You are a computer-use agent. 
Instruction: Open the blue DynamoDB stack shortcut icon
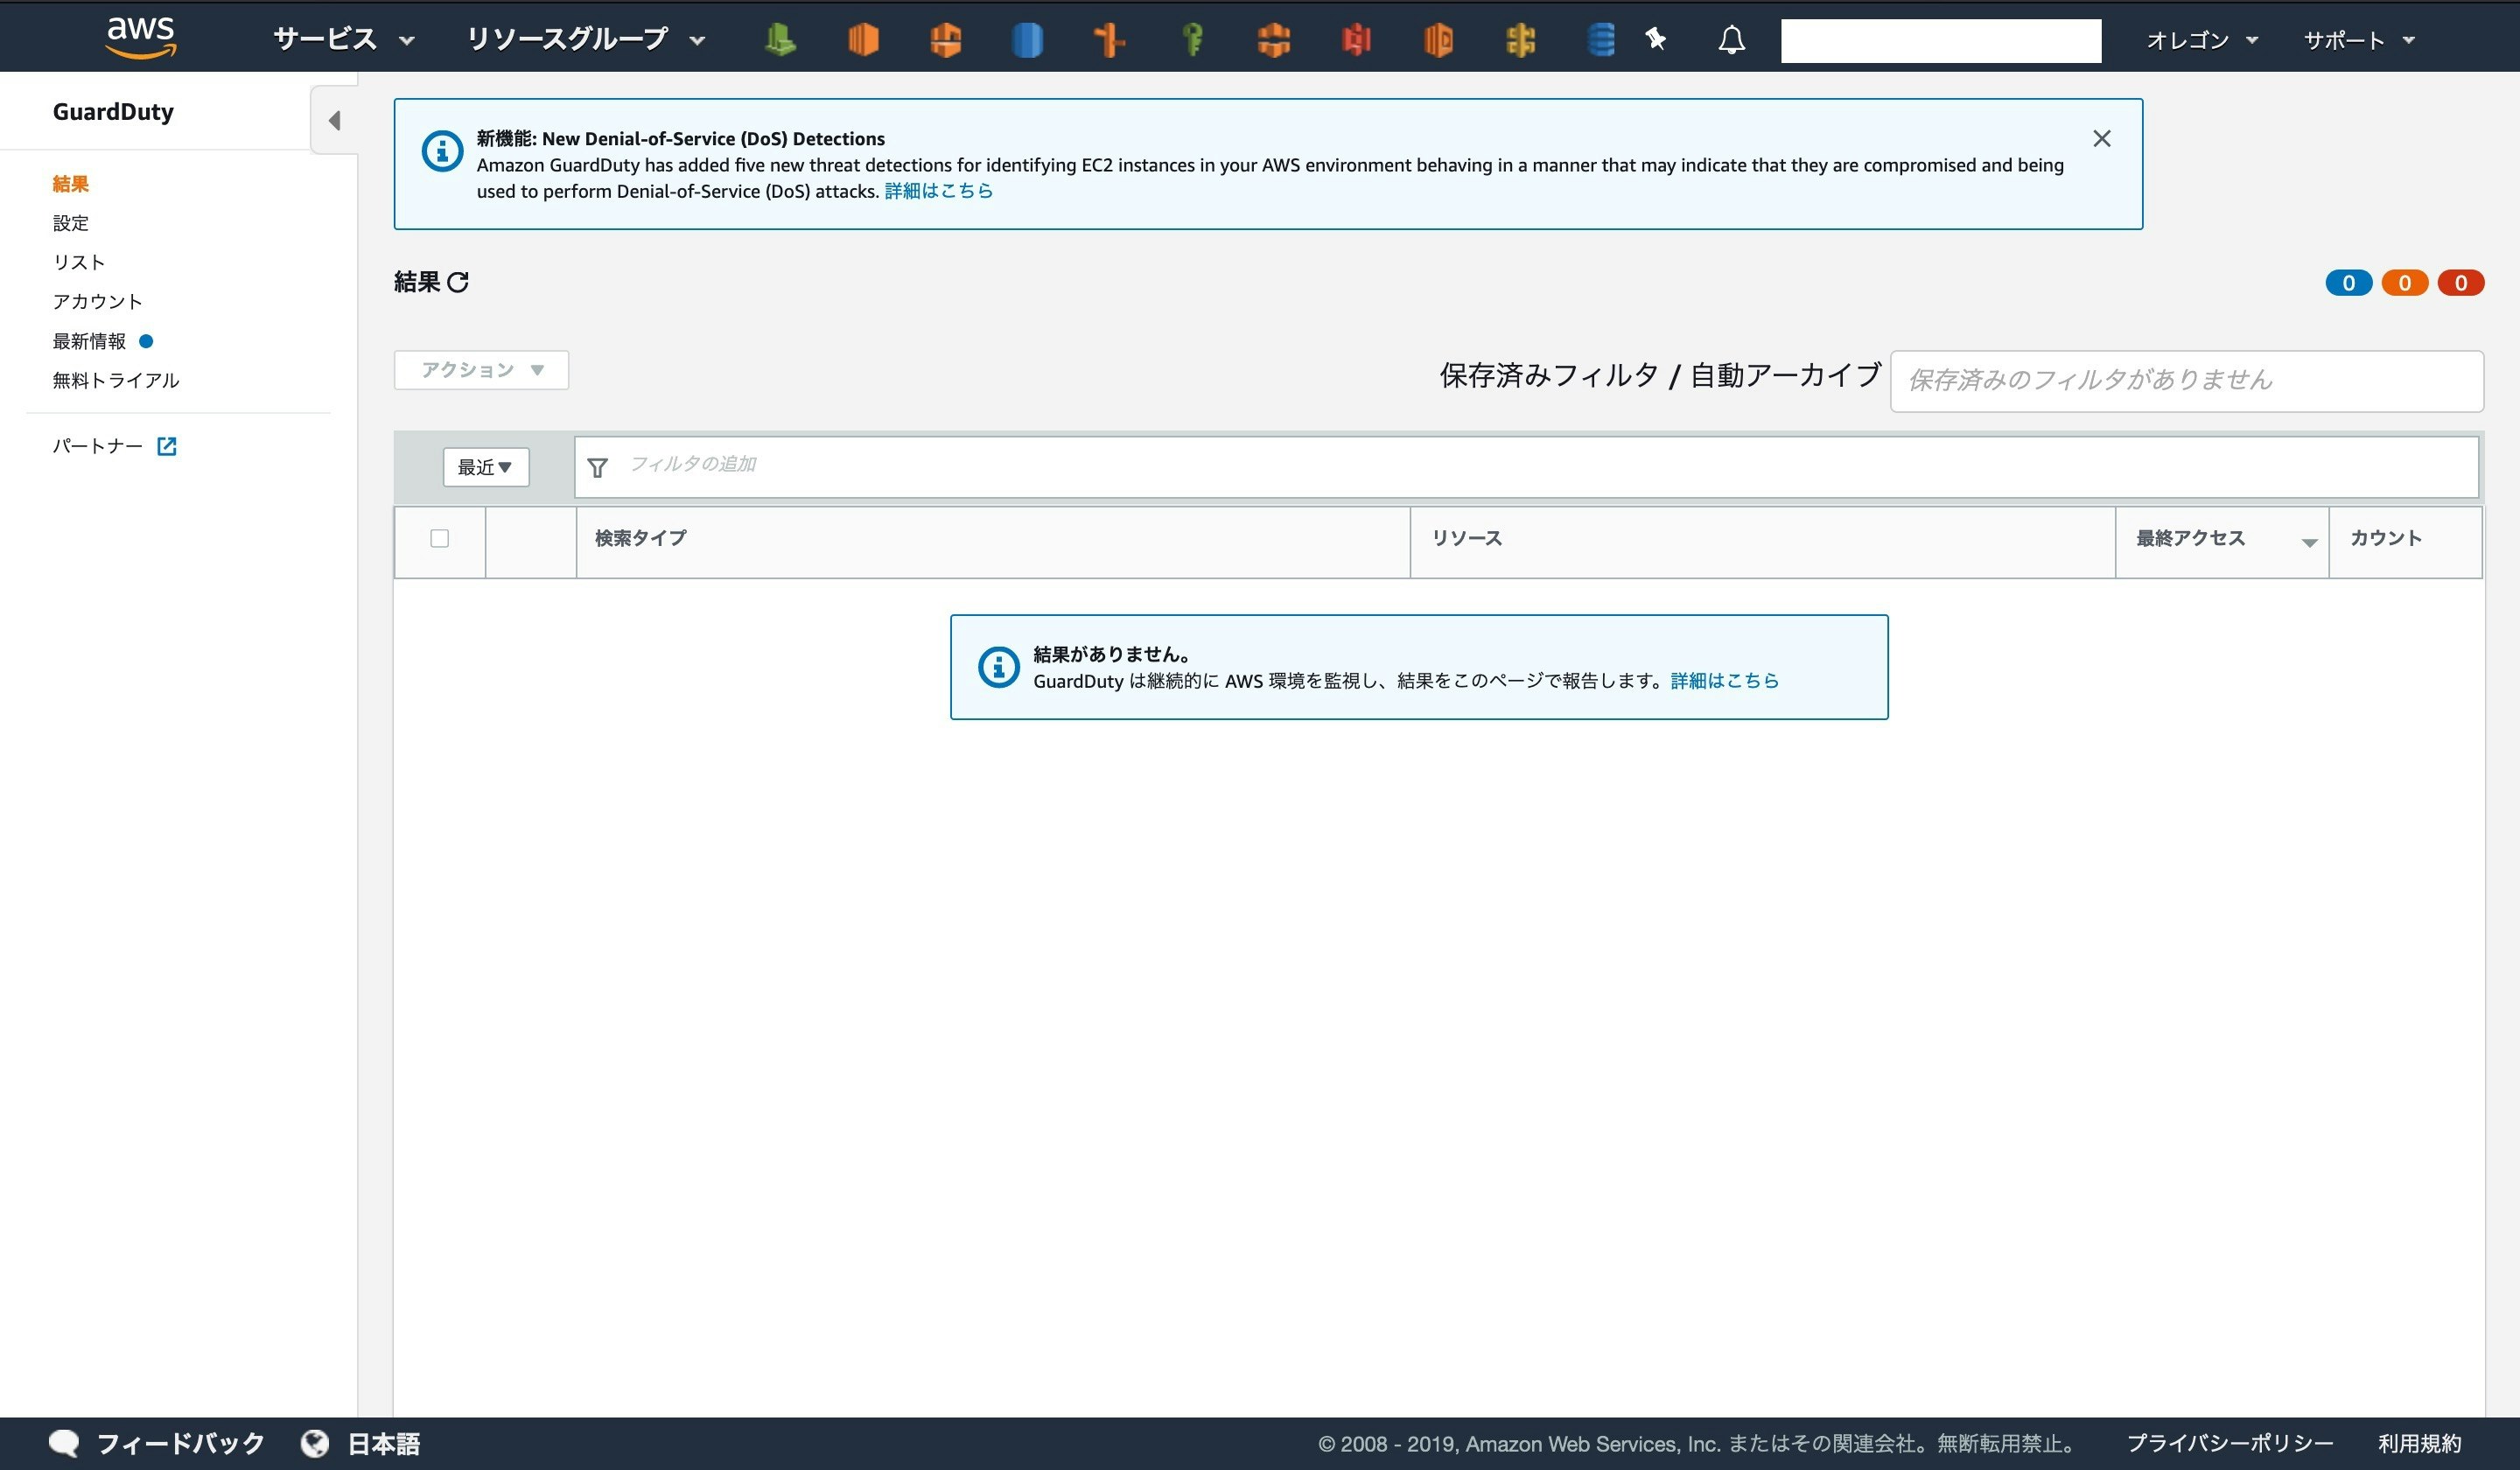point(1601,40)
